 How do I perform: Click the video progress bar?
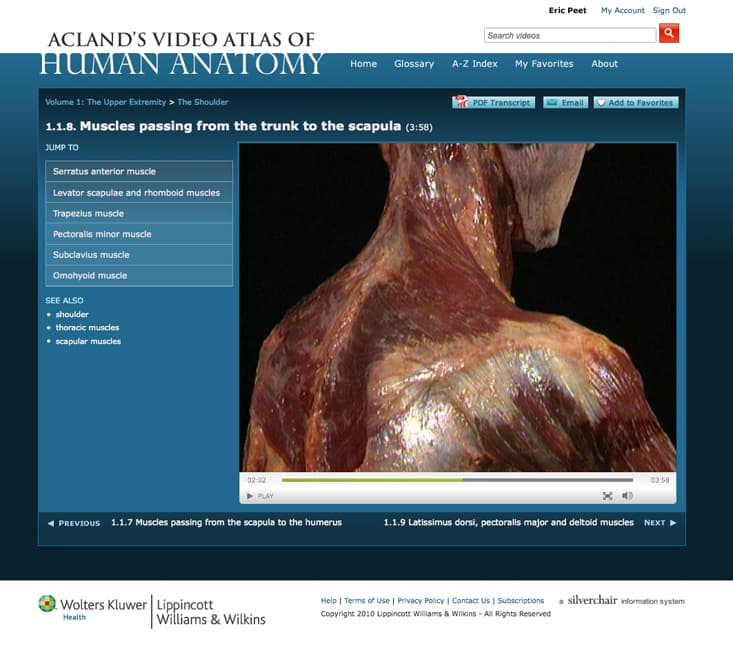click(x=457, y=480)
